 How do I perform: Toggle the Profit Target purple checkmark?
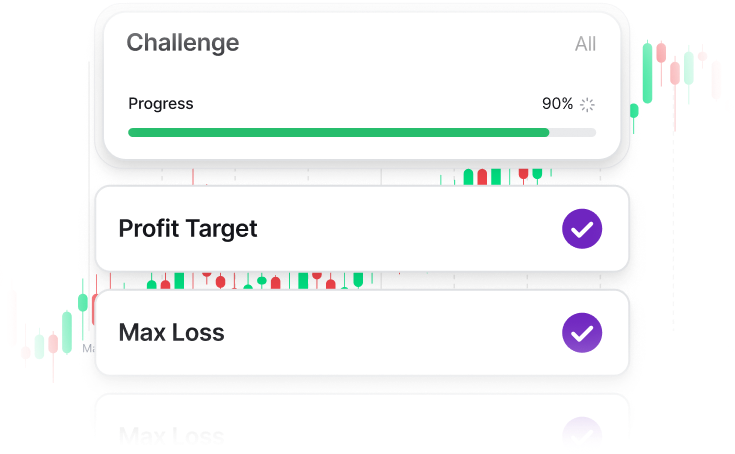click(x=582, y=229)
